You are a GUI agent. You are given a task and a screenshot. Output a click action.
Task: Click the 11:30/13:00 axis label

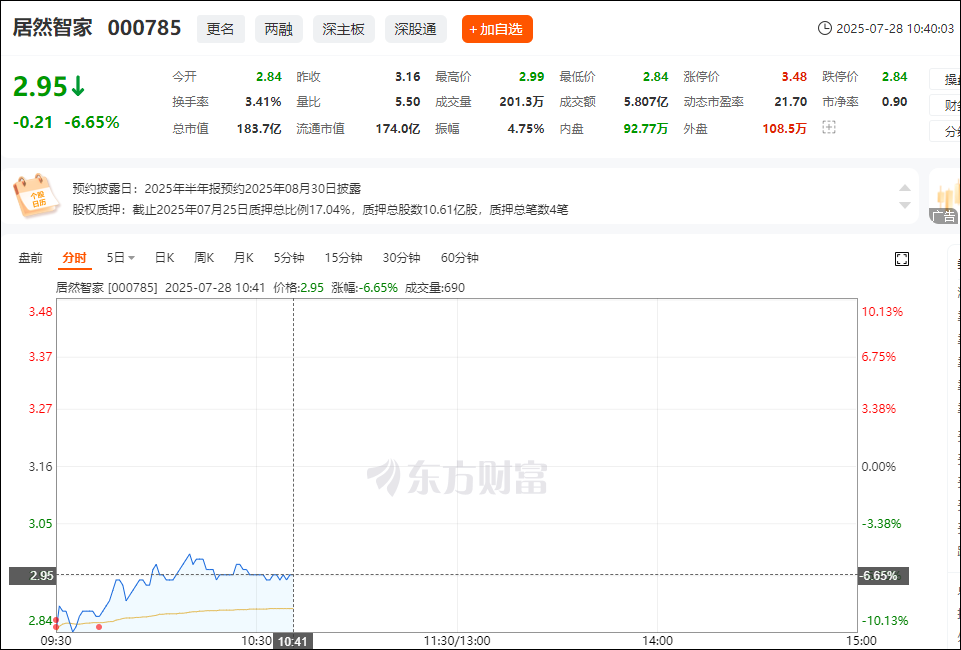click(457, 641)
